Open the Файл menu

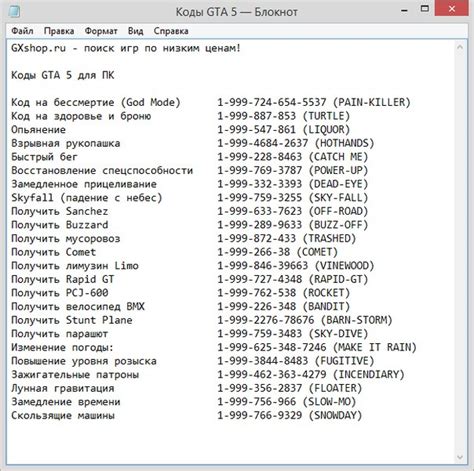coord(22,31)
